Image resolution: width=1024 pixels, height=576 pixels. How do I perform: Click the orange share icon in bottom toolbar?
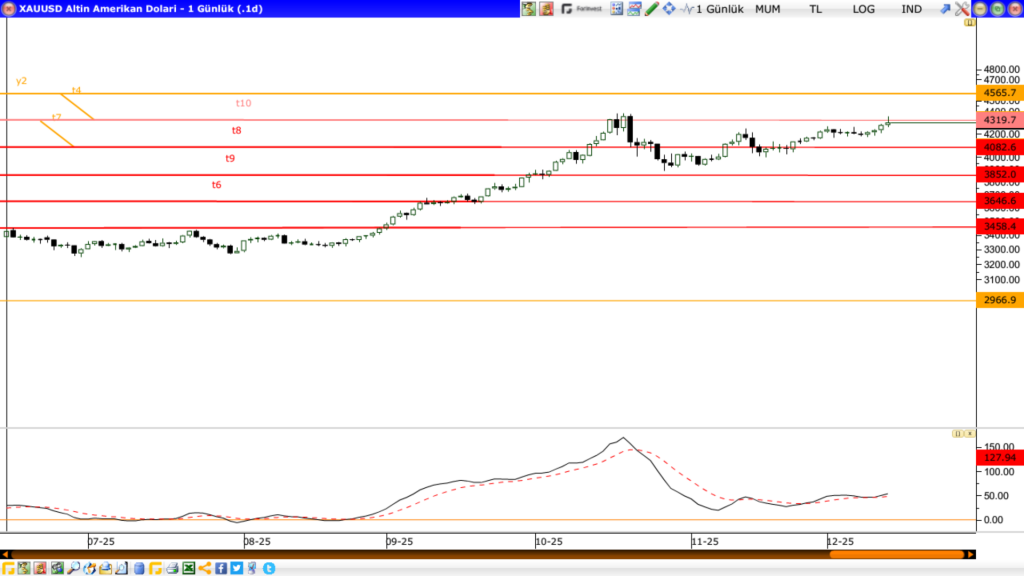click(204, 568)
